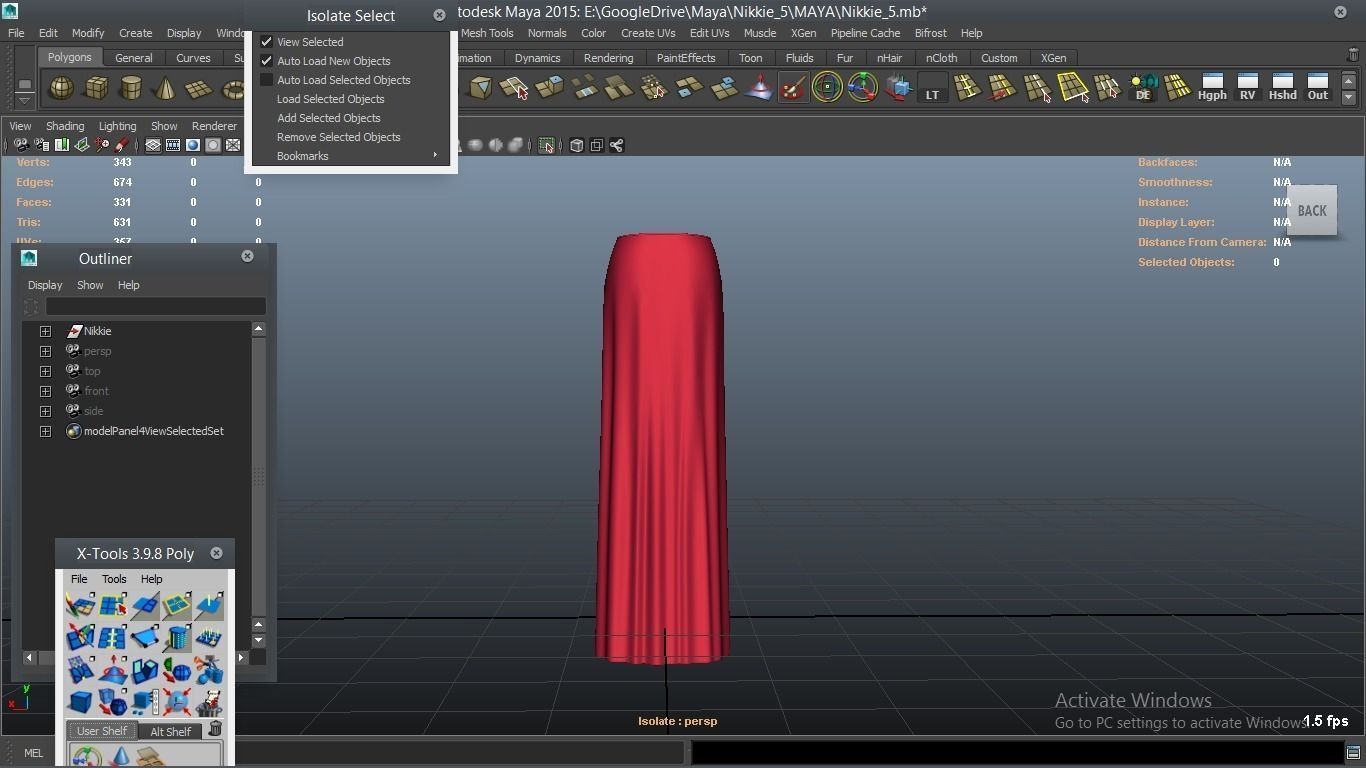Switch to Alt Shelf in X-Tools

[170, 731]
